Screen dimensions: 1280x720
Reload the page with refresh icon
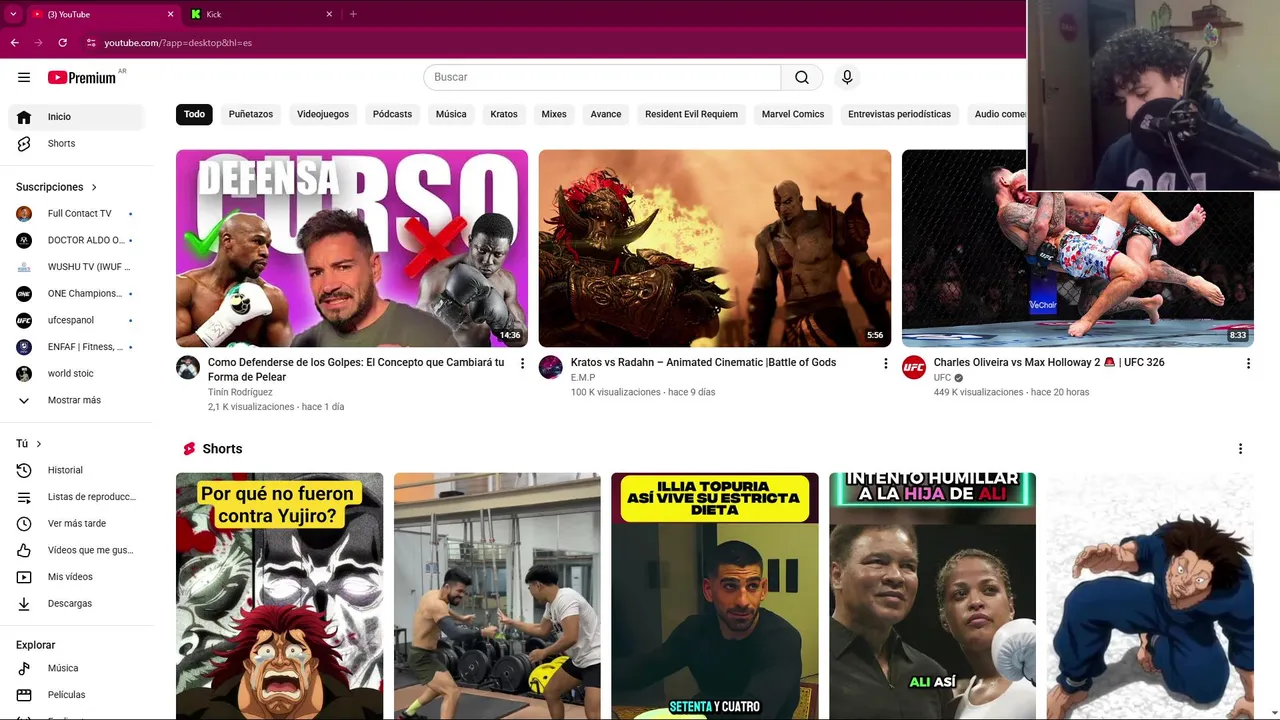pyautogui.click(x=62, y=43)
